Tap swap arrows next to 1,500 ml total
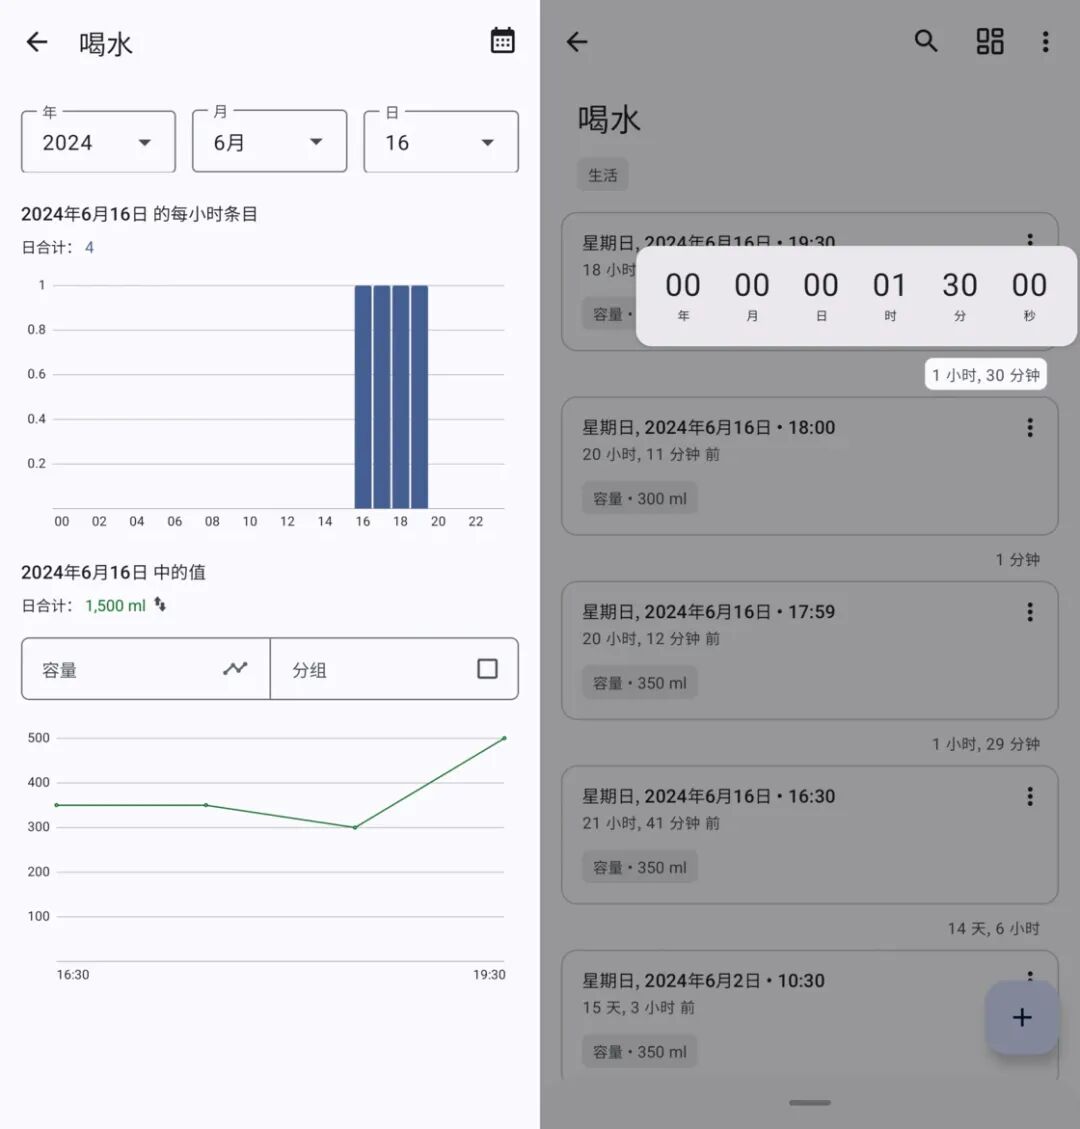Viewport: 1080px width, 1129px height. pos(160,605)
